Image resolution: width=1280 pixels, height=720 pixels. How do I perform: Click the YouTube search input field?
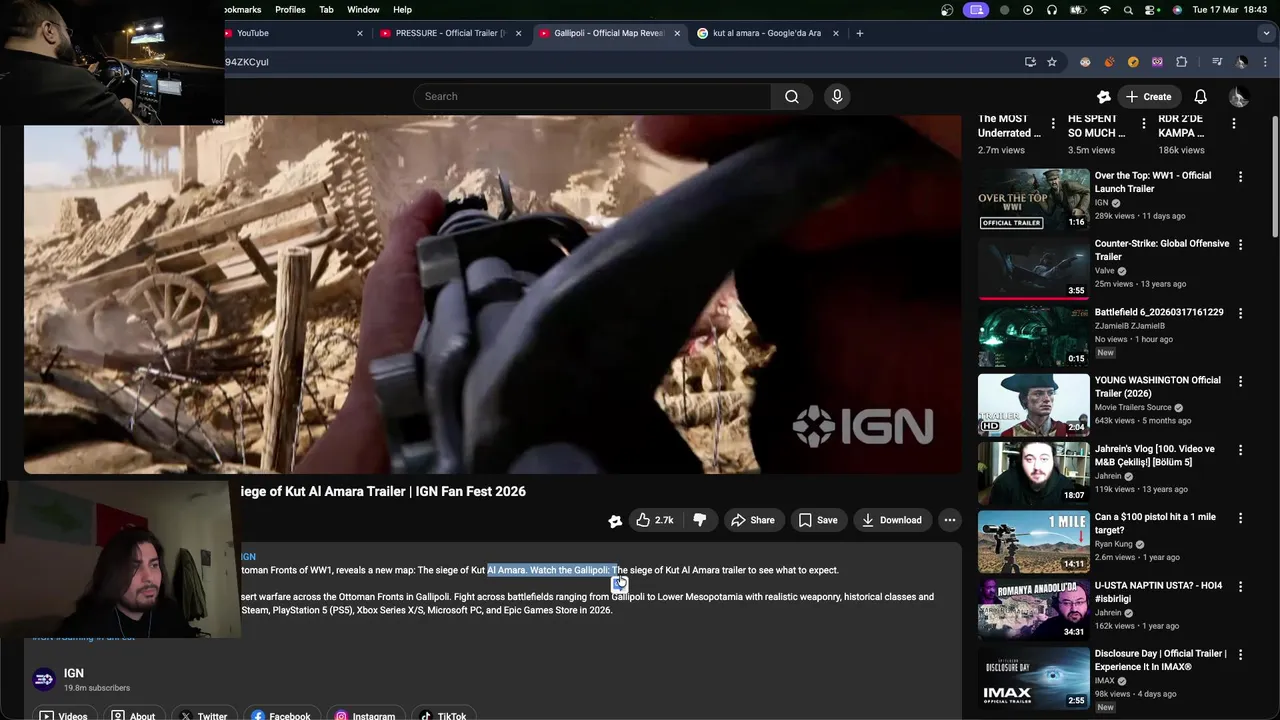[592, 96]
